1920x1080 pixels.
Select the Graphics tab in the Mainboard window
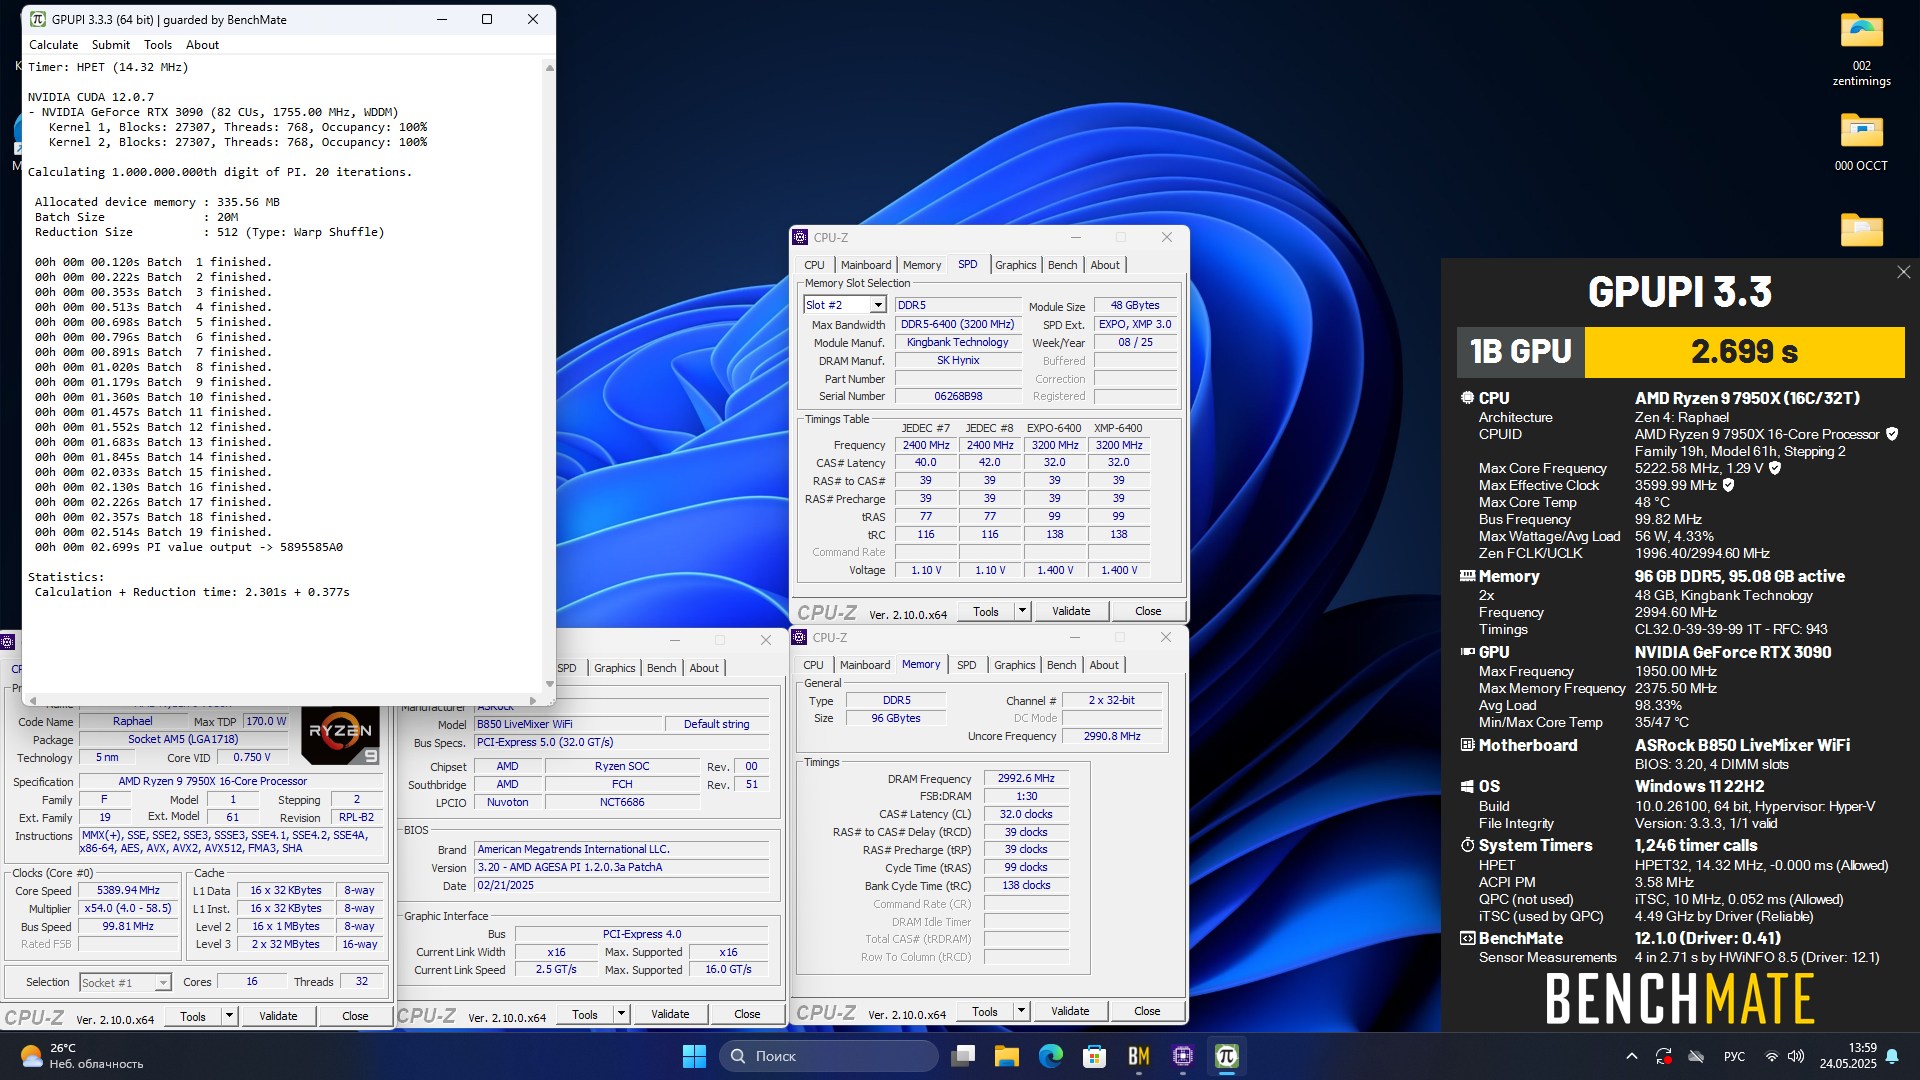point(614,668)
